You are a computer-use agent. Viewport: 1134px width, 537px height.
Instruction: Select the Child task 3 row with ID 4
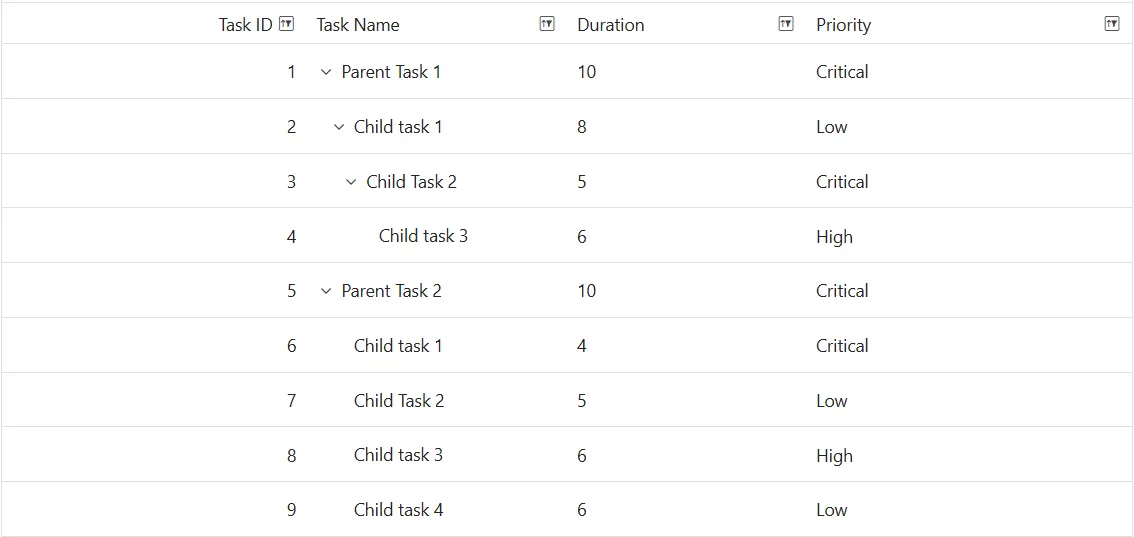[567, 236]
